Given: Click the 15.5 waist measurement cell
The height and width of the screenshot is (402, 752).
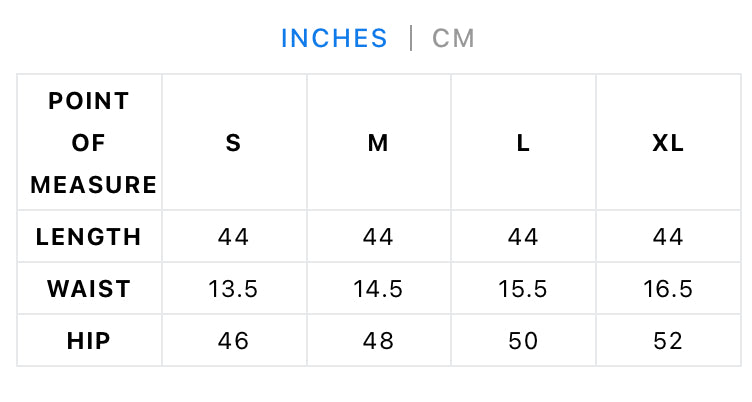Looking at the screenshot, I should coord(523,289).
